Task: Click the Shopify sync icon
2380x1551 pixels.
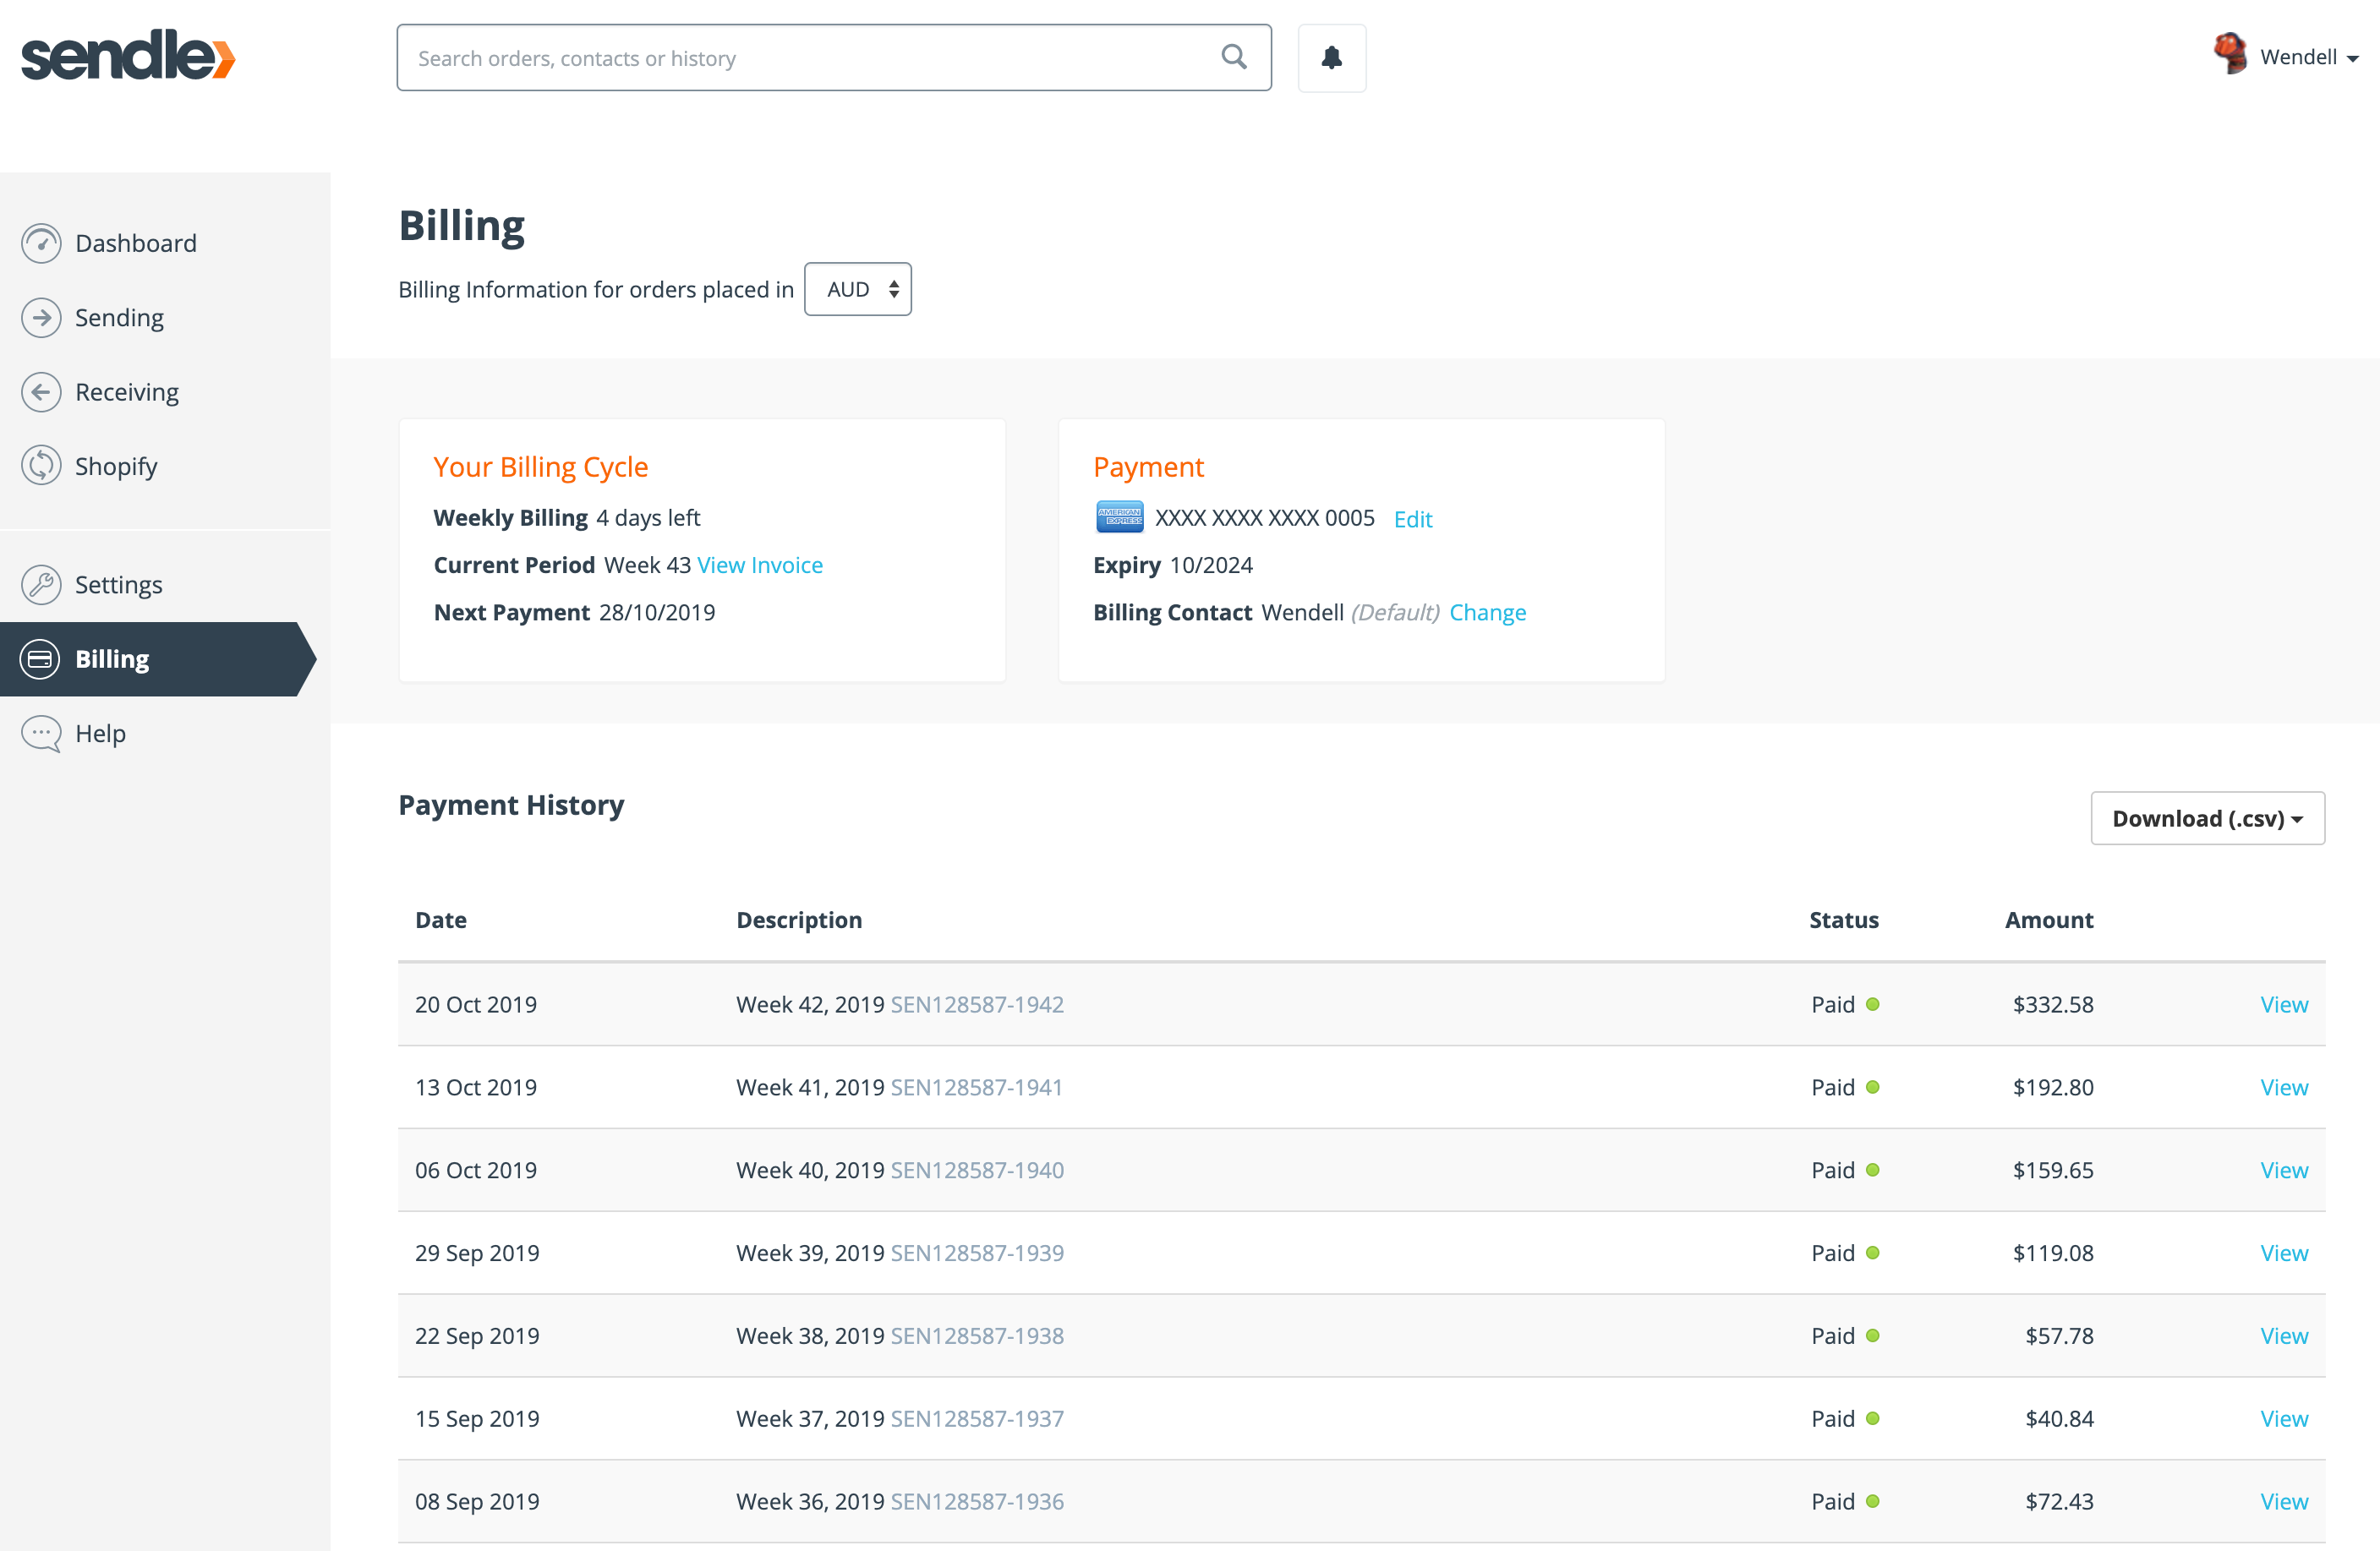Action: pyautogui.click(x=41, y=466)
